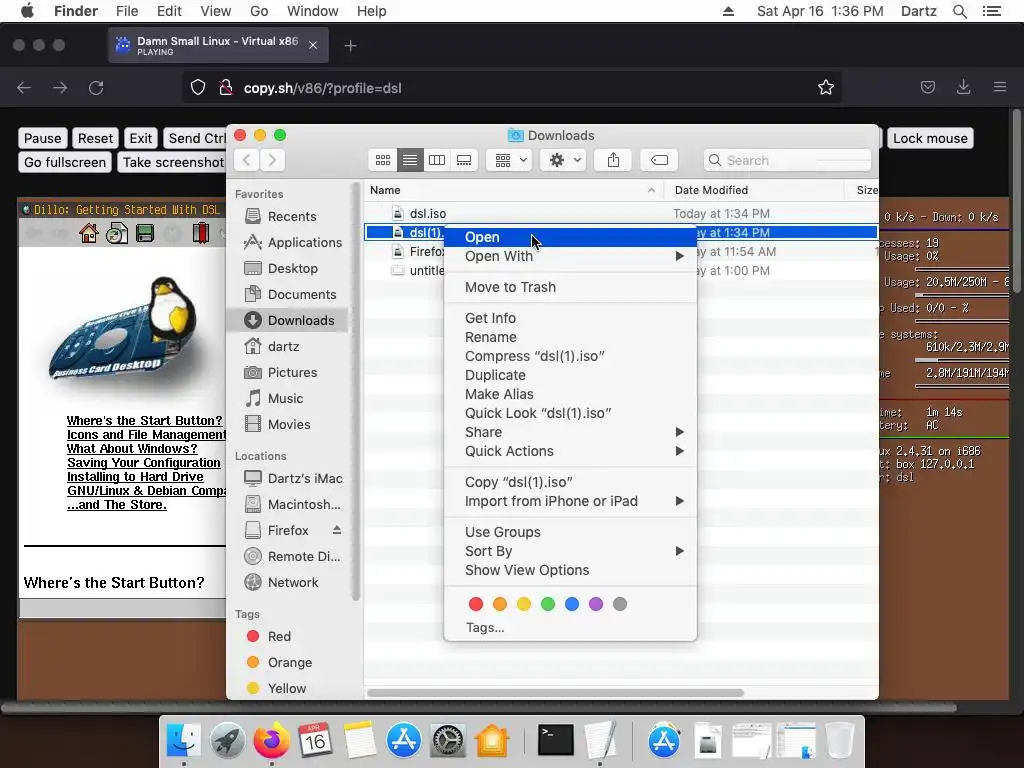The height and width of the screenshot is (768, 1024).
Task: Open Documents in Finder sidebar
Action: [291, 295]
